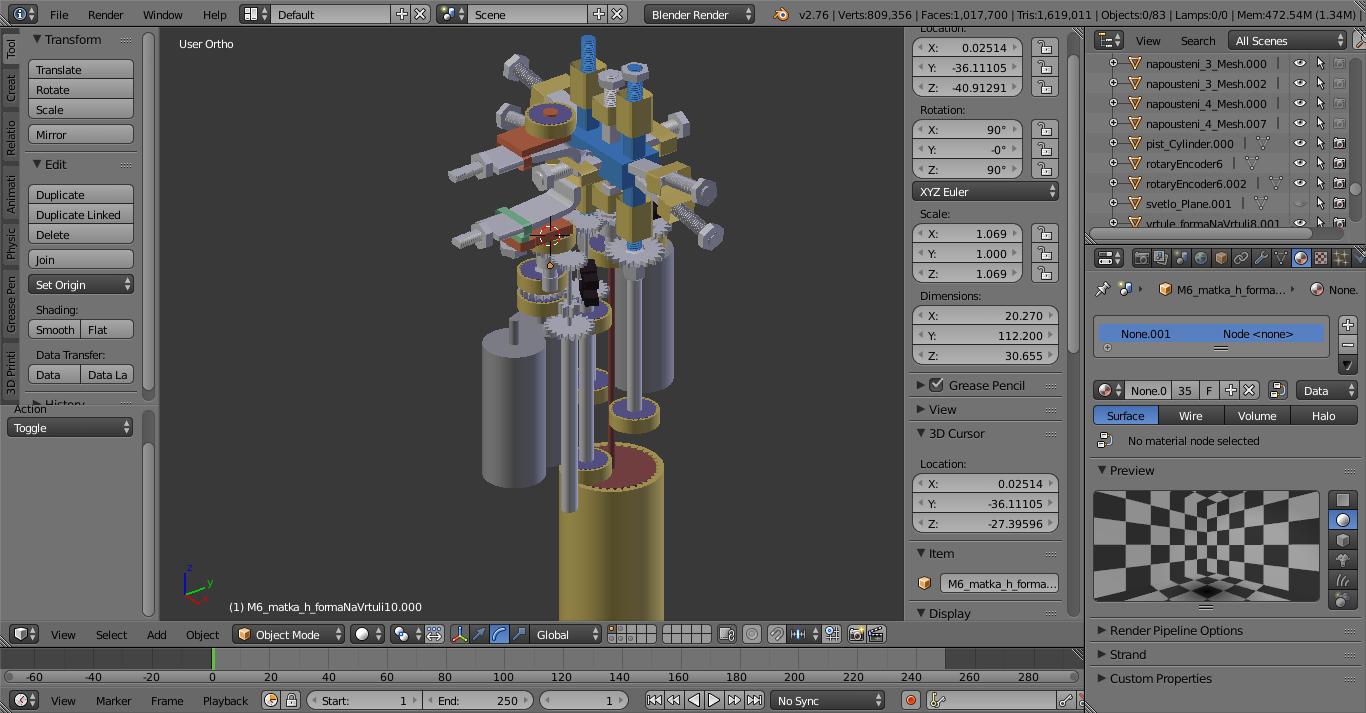Pin the properties context with pin icon
The width and height of the screenshot is (1366, 713).
pos(1102,289)
